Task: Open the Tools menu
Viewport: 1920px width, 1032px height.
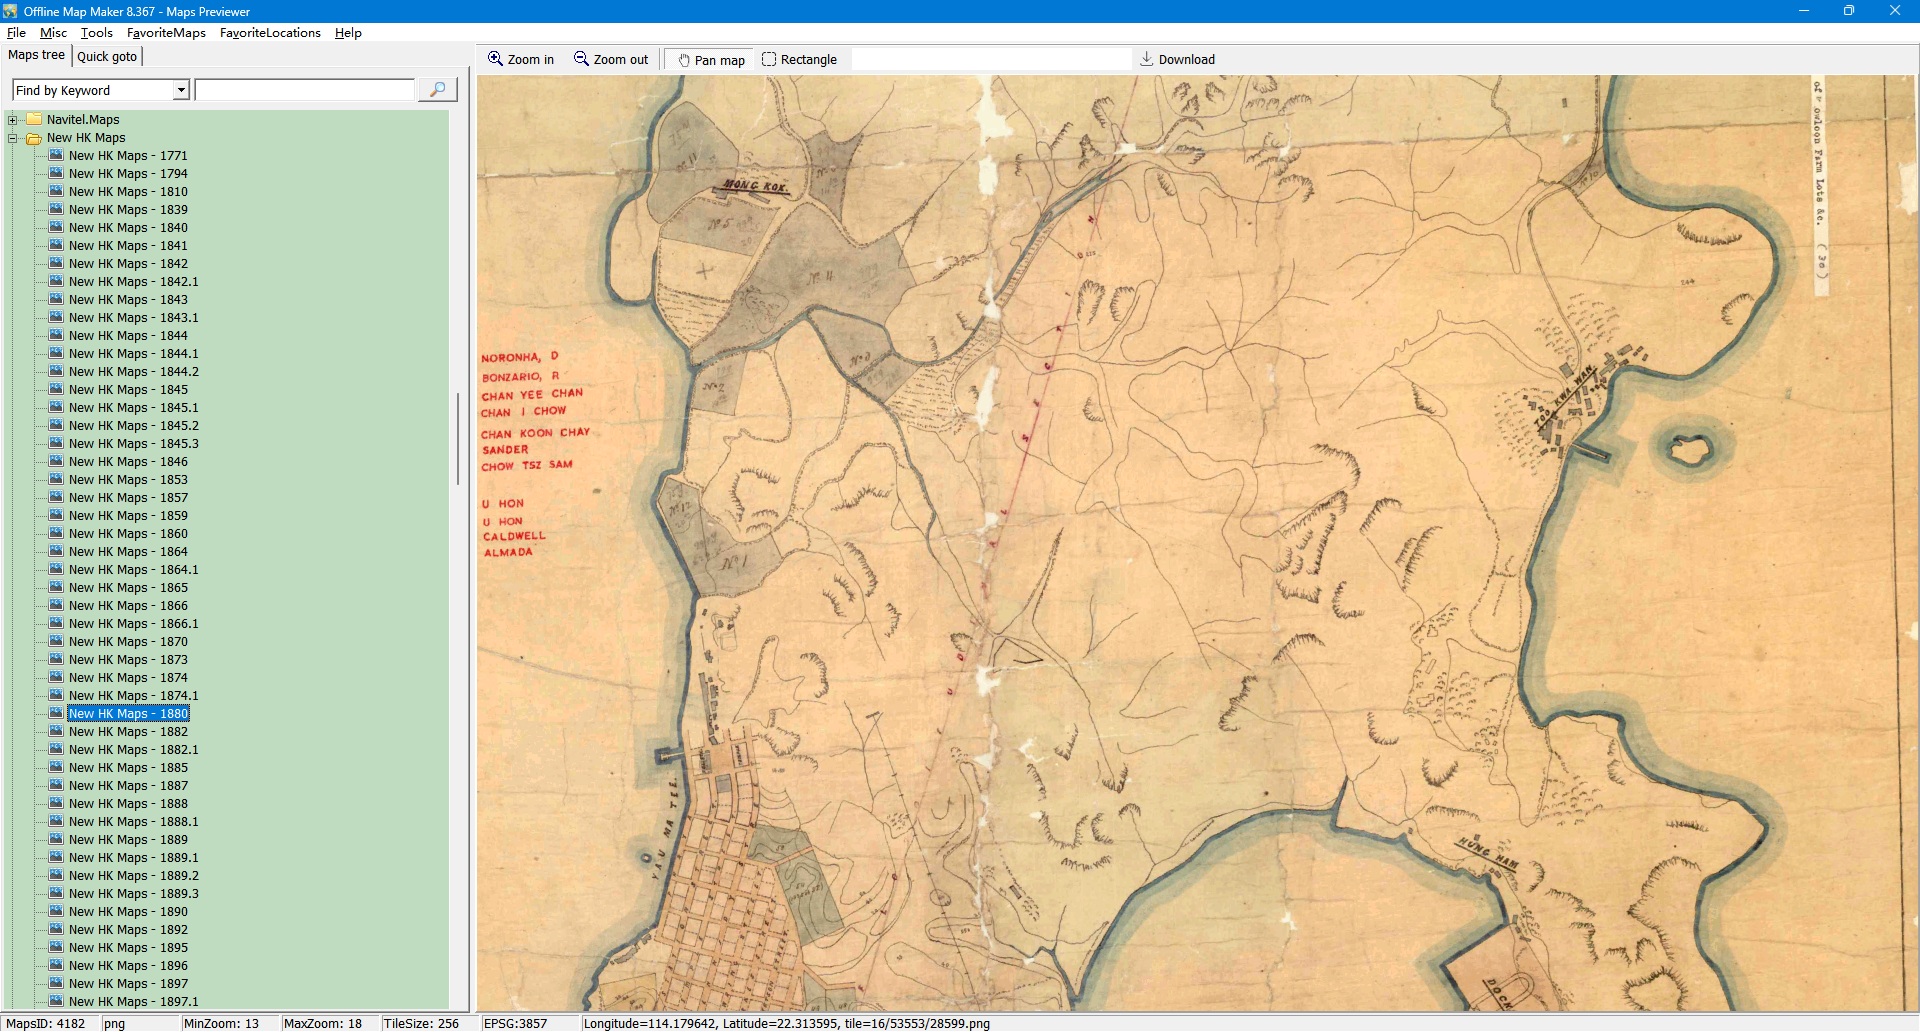Action: [x=96, y=33]
